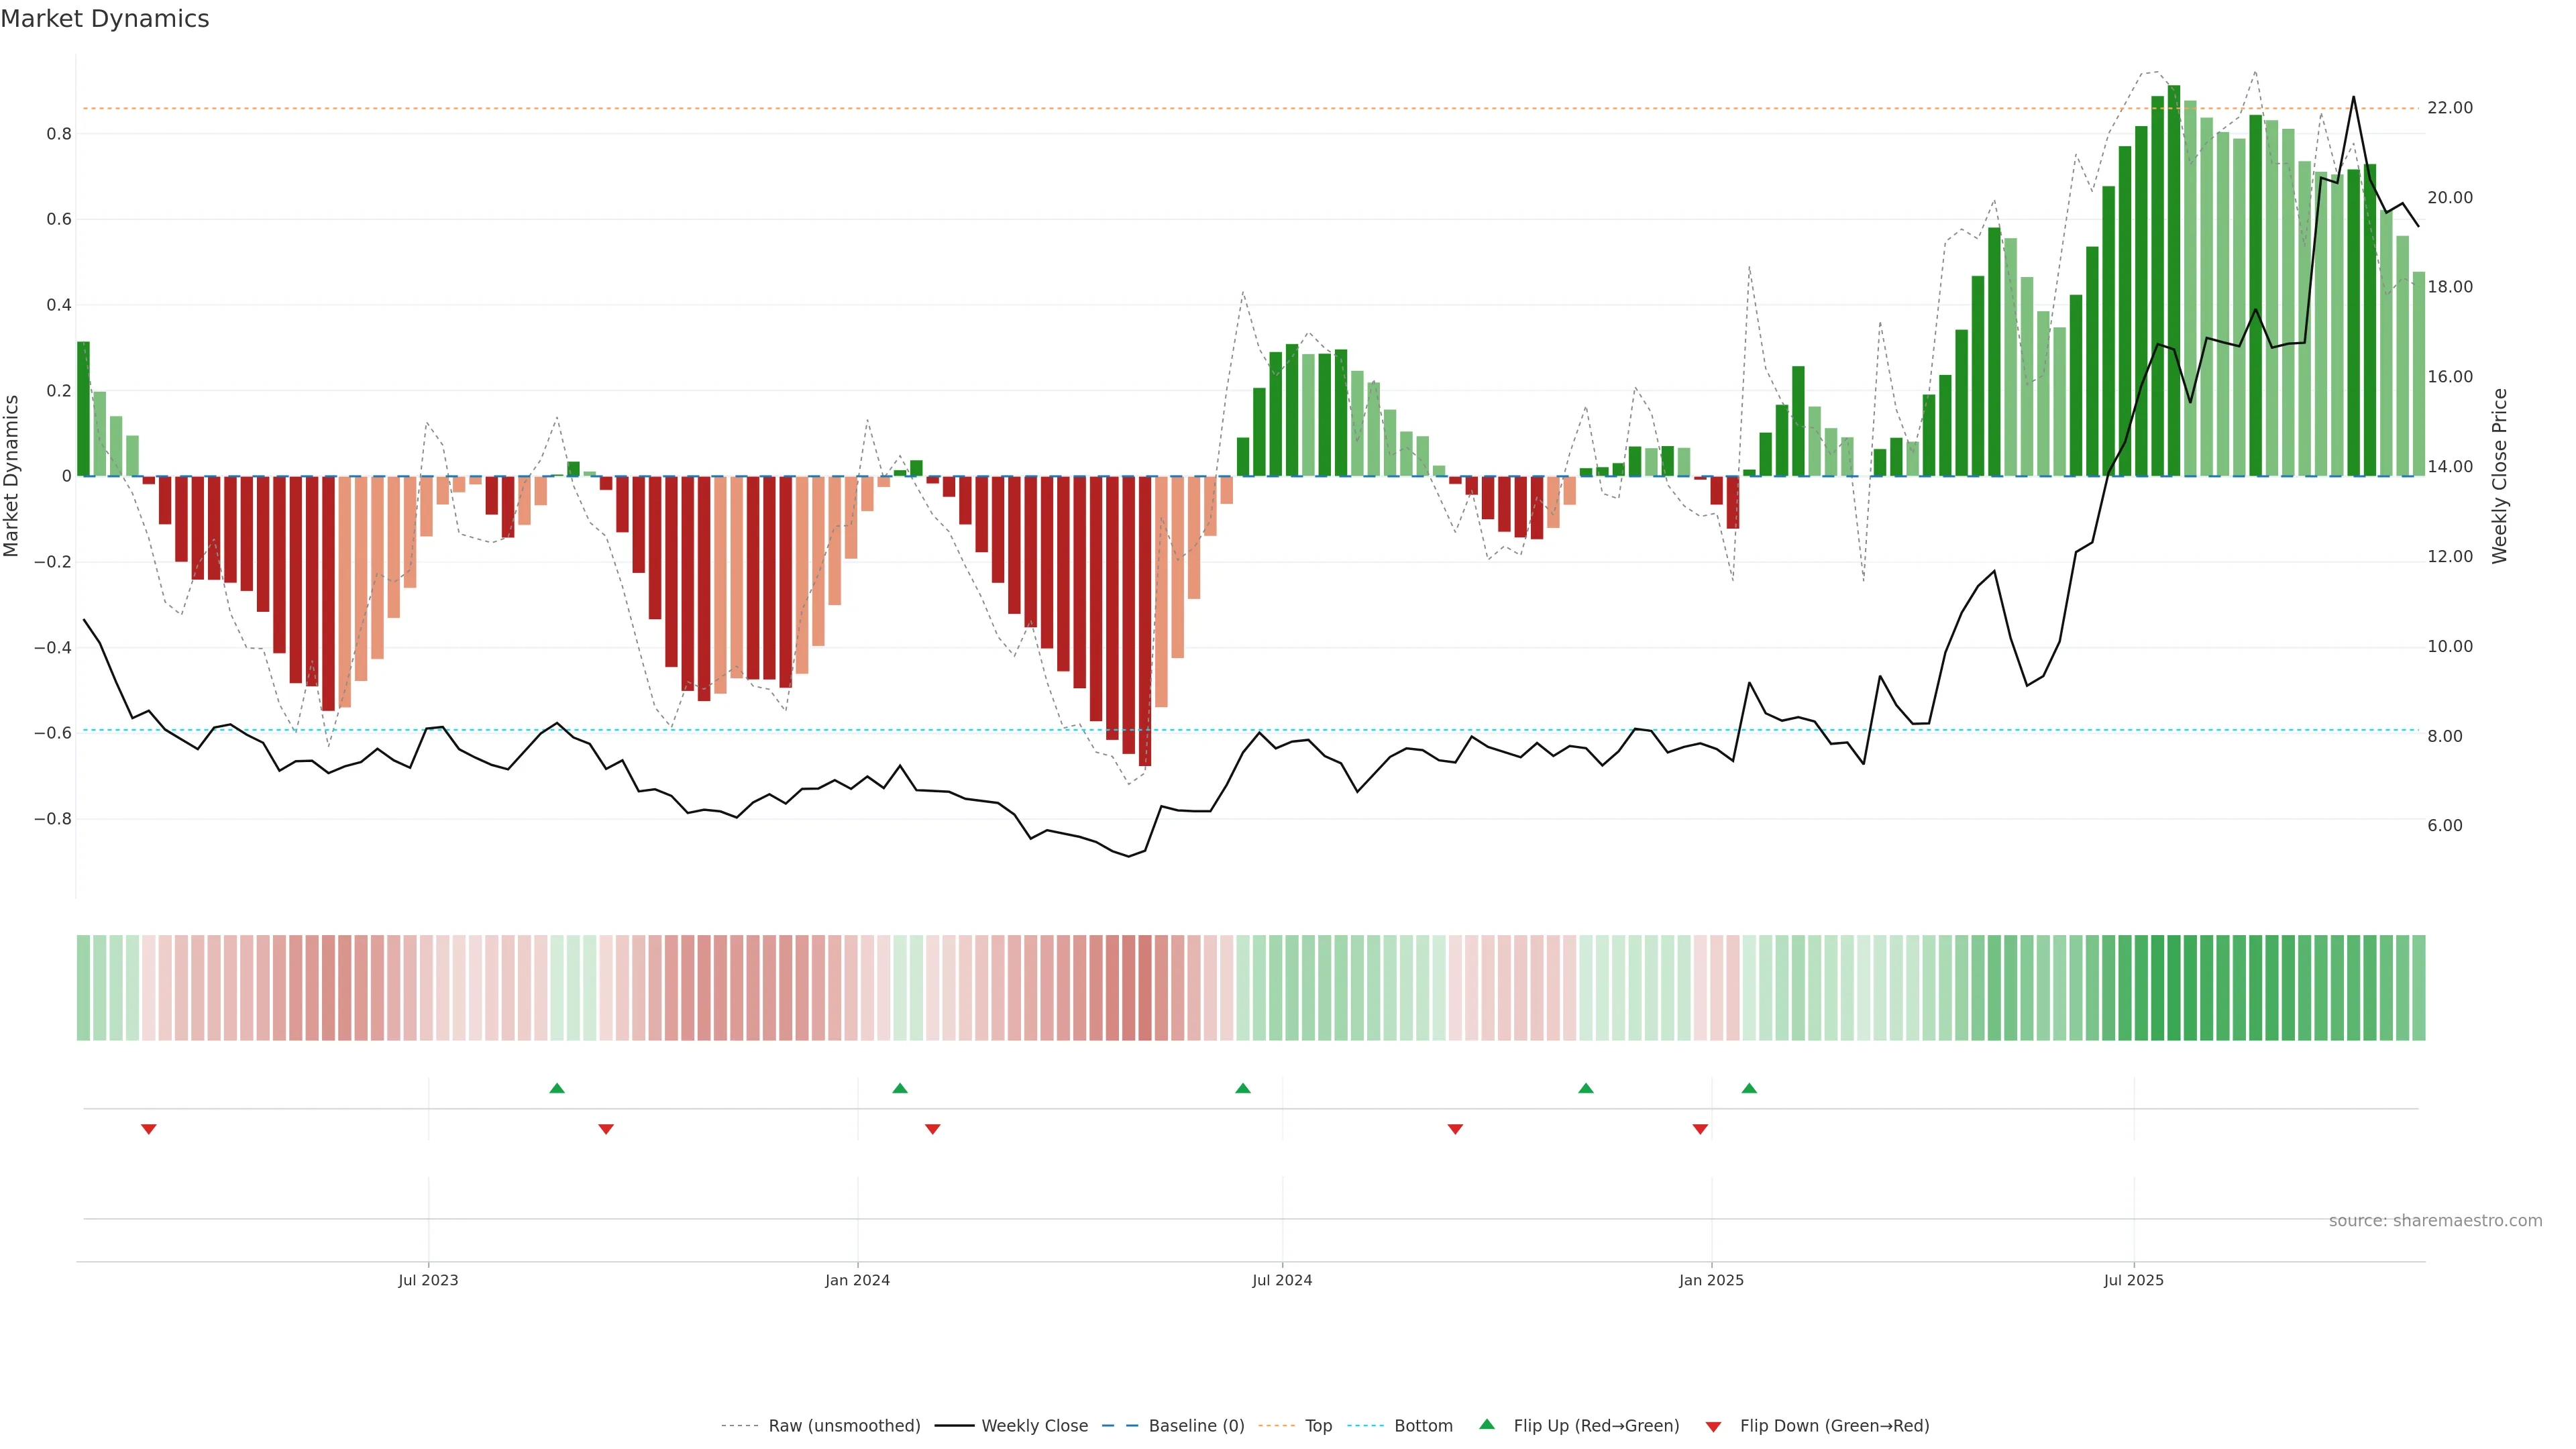Click the green Flip Up triangle legend icon
2576x1449 pixels.
1487,1424
